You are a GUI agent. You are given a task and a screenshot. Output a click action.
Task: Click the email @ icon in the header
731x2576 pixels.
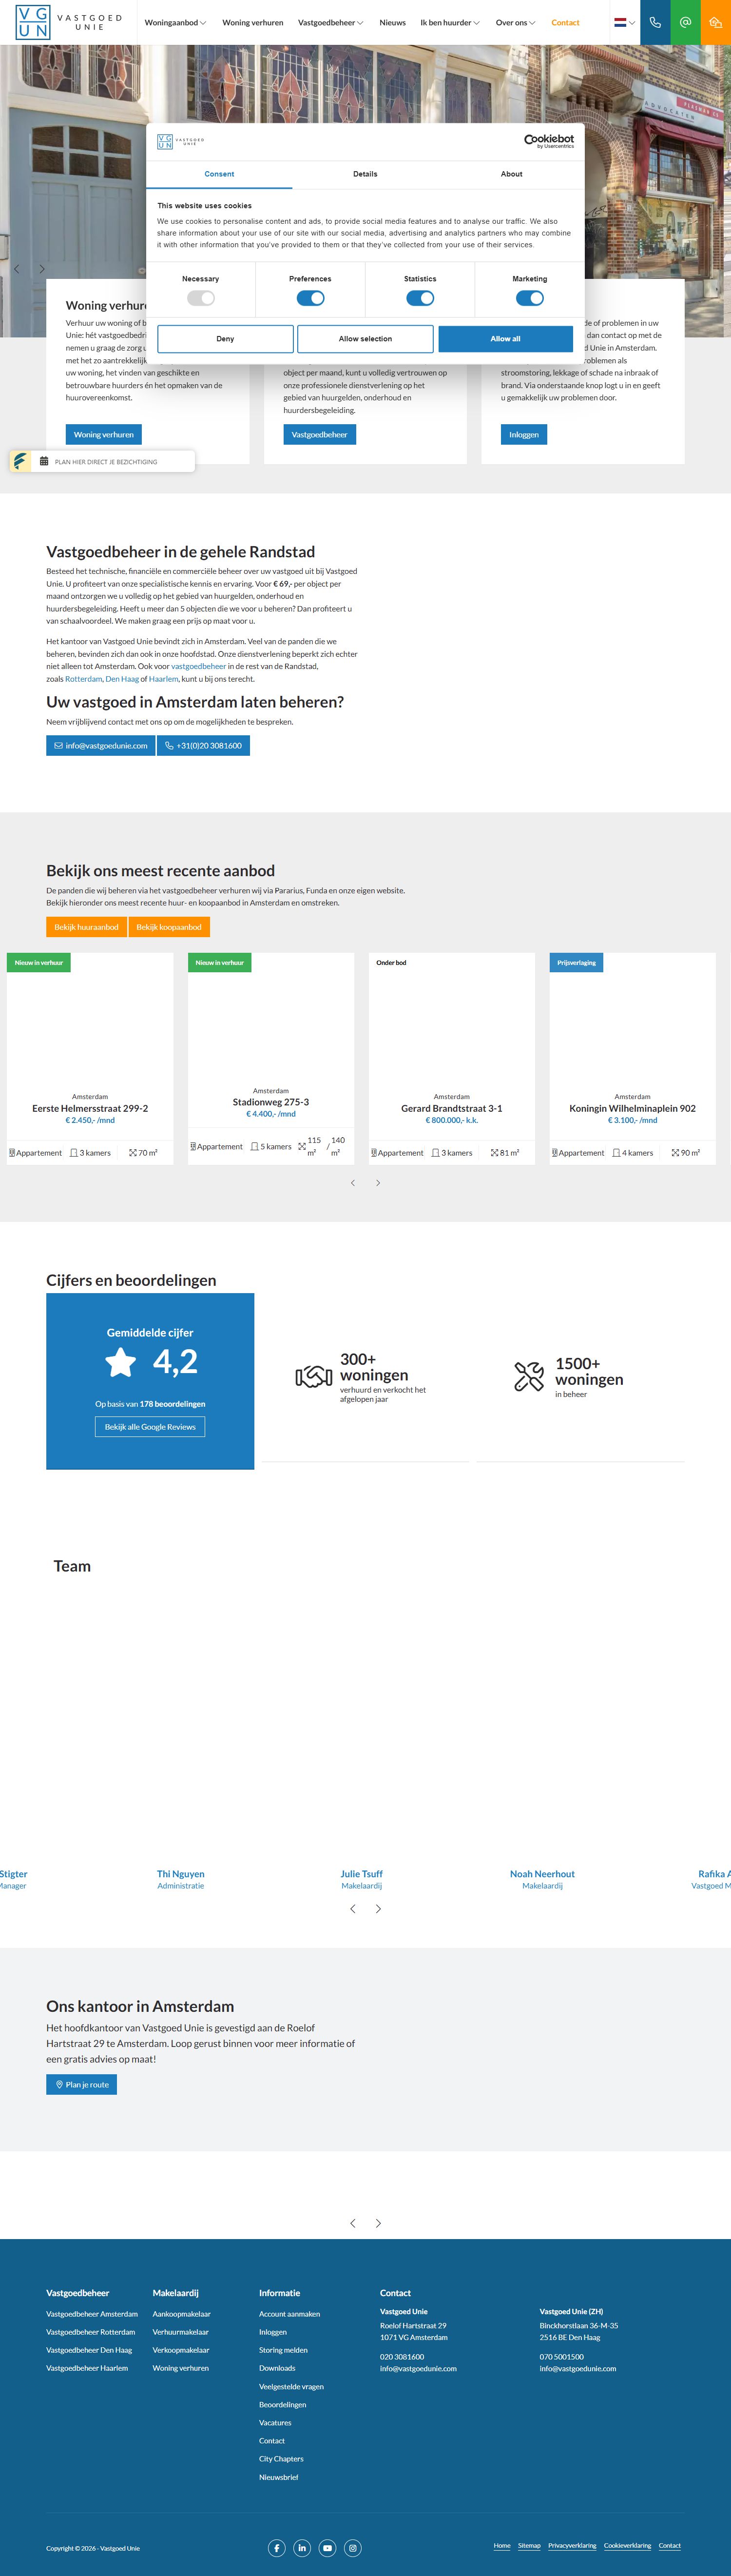point(685,22)
